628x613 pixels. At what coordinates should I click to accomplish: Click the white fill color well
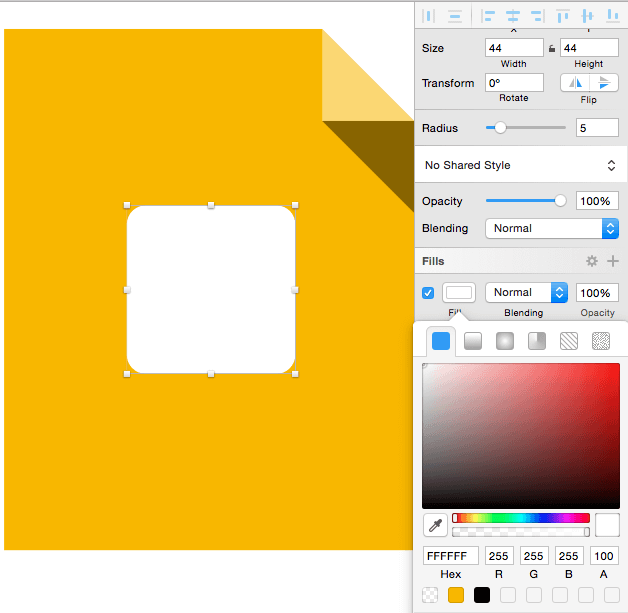pos(459,293)
